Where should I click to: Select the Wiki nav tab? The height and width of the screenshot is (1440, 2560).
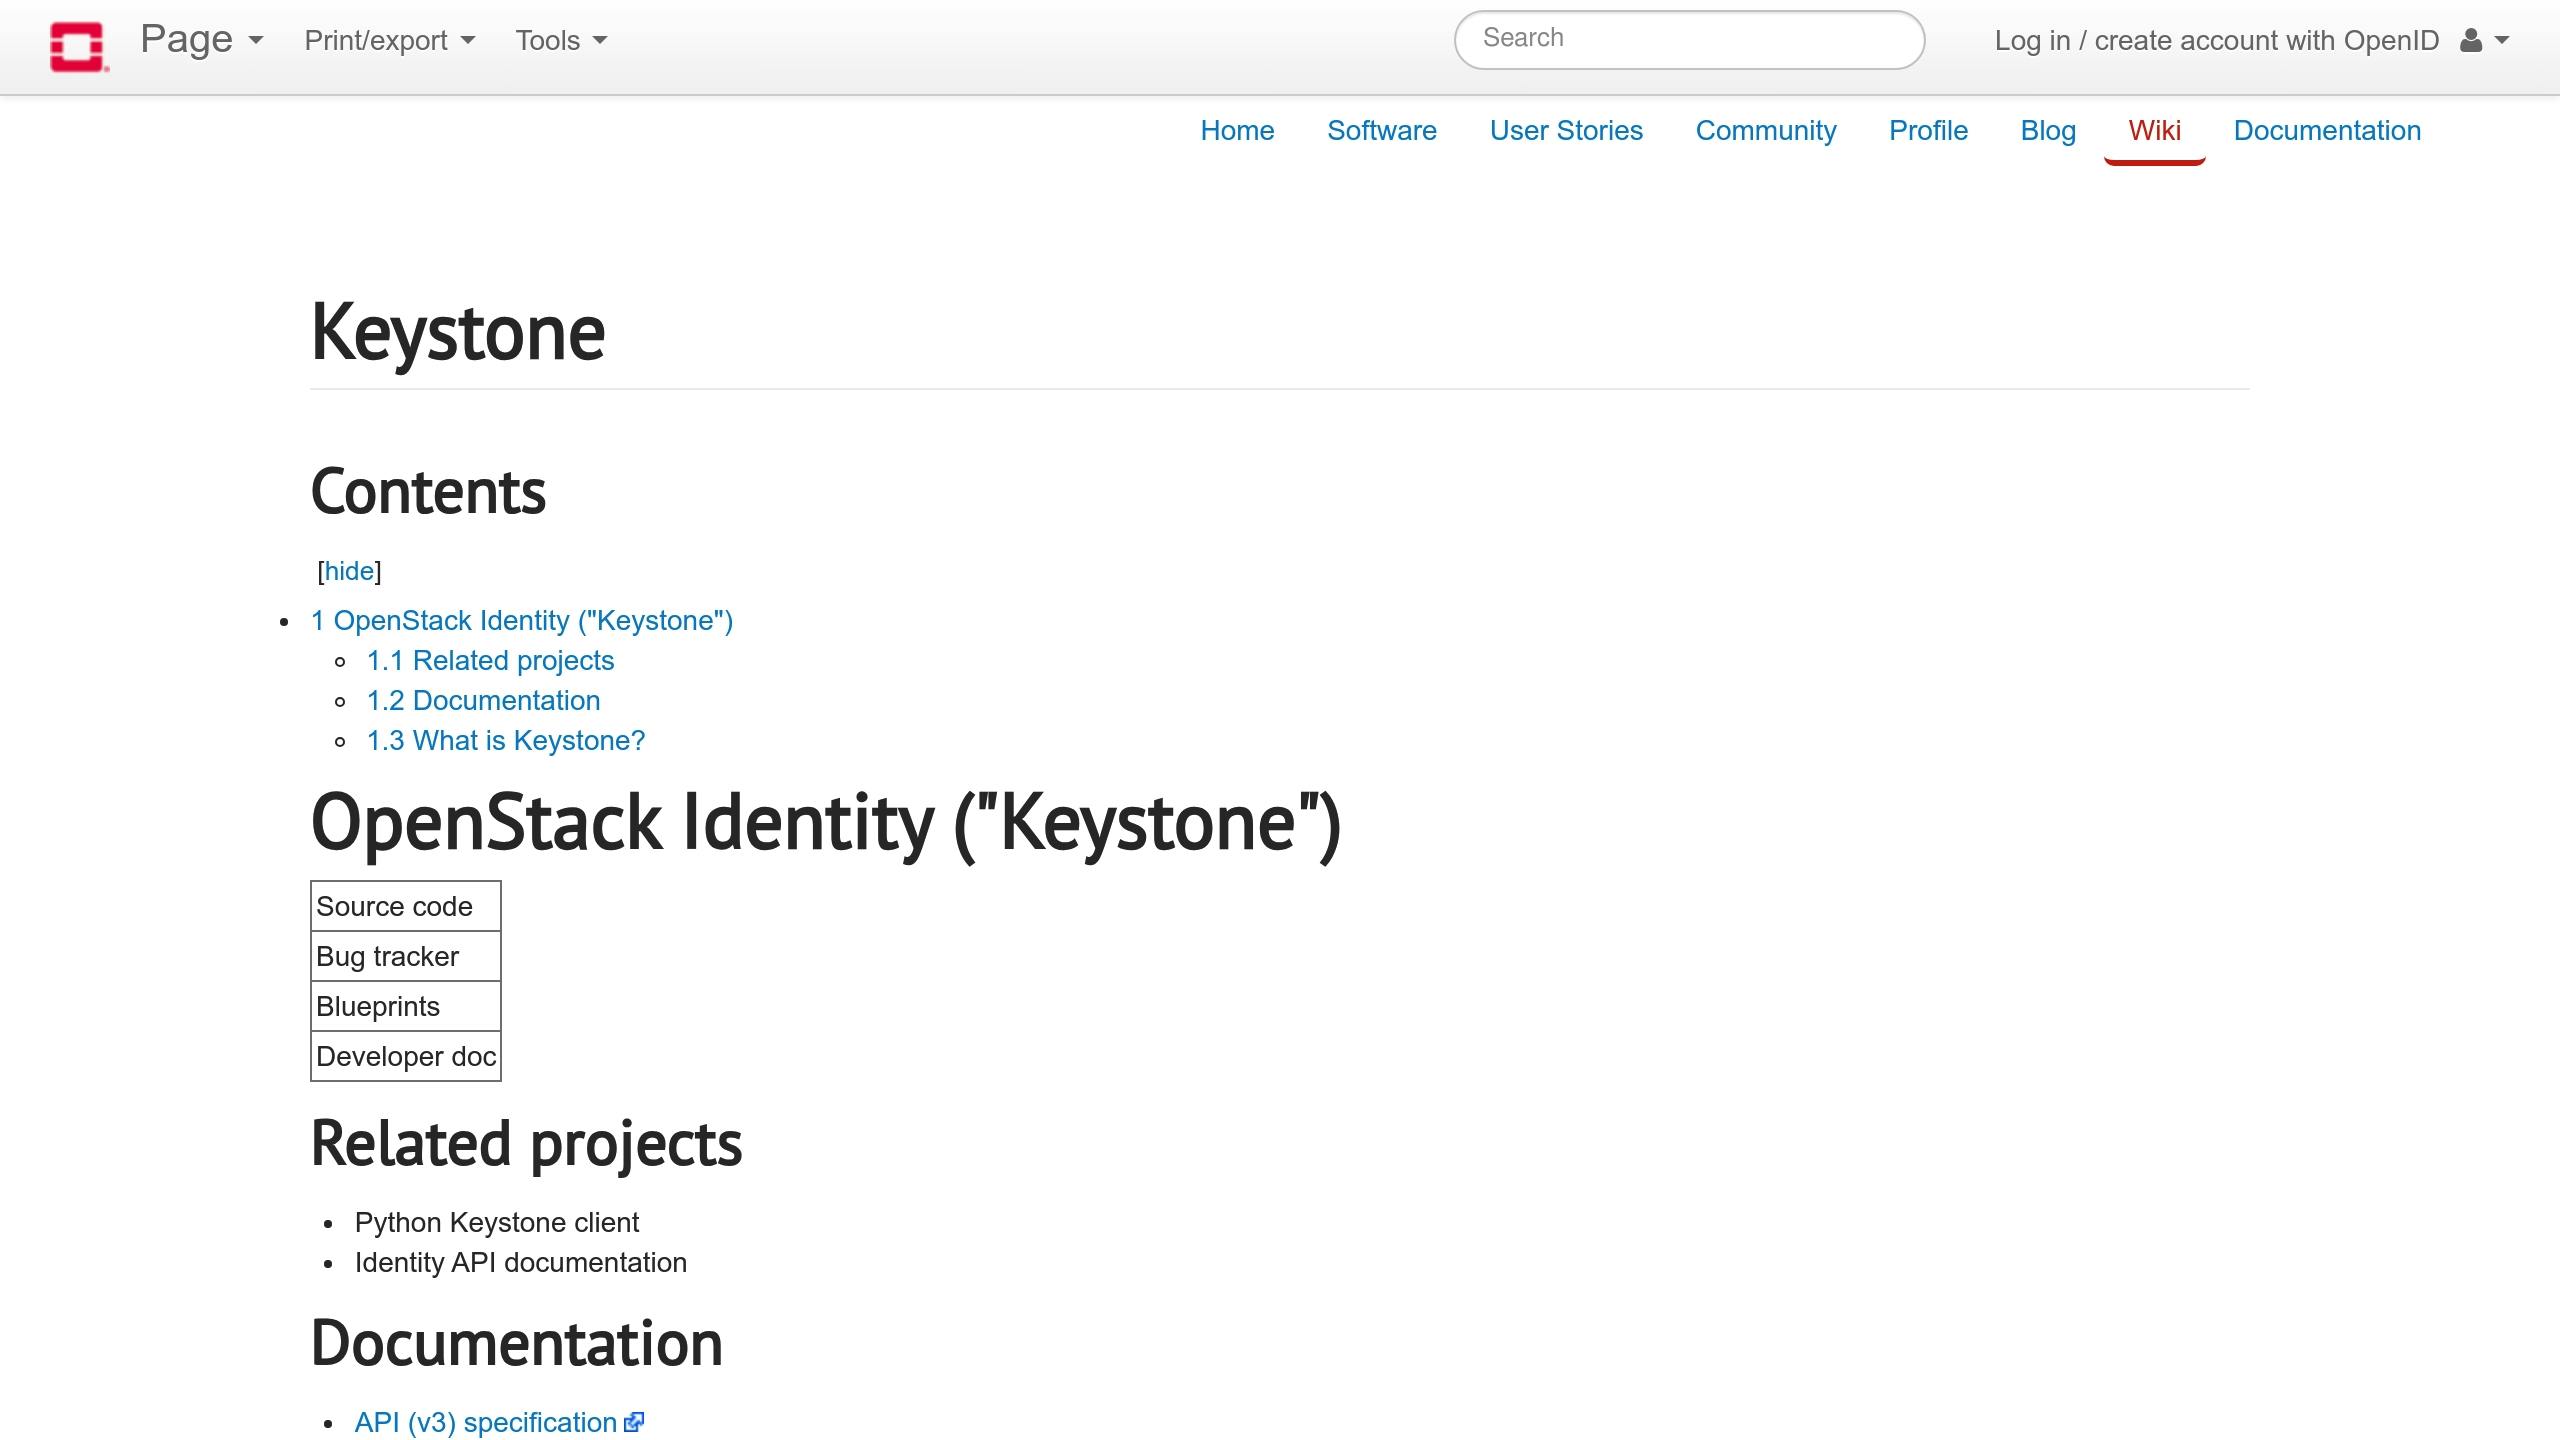point(2154,131)
